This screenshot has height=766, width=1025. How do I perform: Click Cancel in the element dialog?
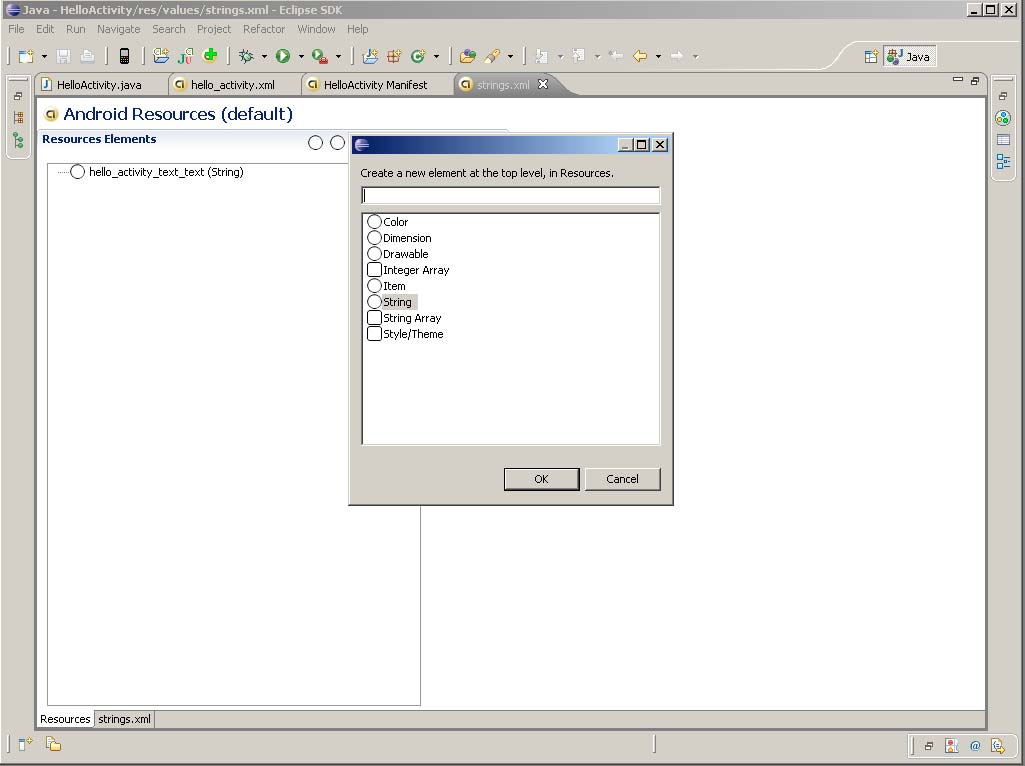point(622,479)
